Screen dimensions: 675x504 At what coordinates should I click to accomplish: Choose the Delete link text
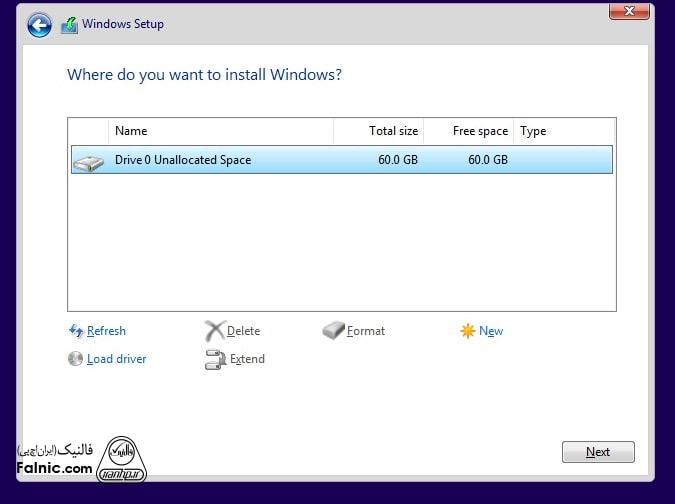pyautogui.click(x=243, y=331)
